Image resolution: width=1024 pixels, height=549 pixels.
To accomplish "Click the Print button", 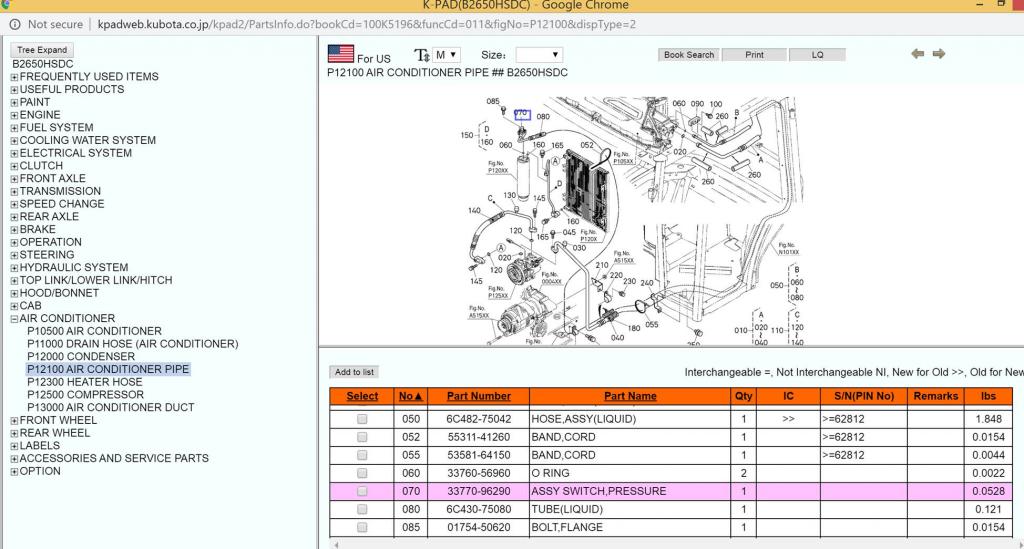I will [x=754, y=55].
